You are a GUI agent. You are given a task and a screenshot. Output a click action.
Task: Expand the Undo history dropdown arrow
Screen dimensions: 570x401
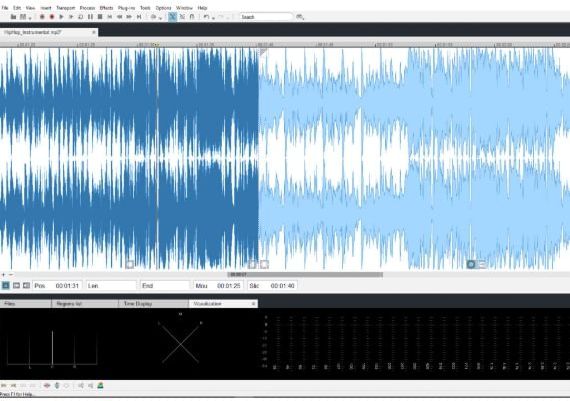(x=213, y=17)
